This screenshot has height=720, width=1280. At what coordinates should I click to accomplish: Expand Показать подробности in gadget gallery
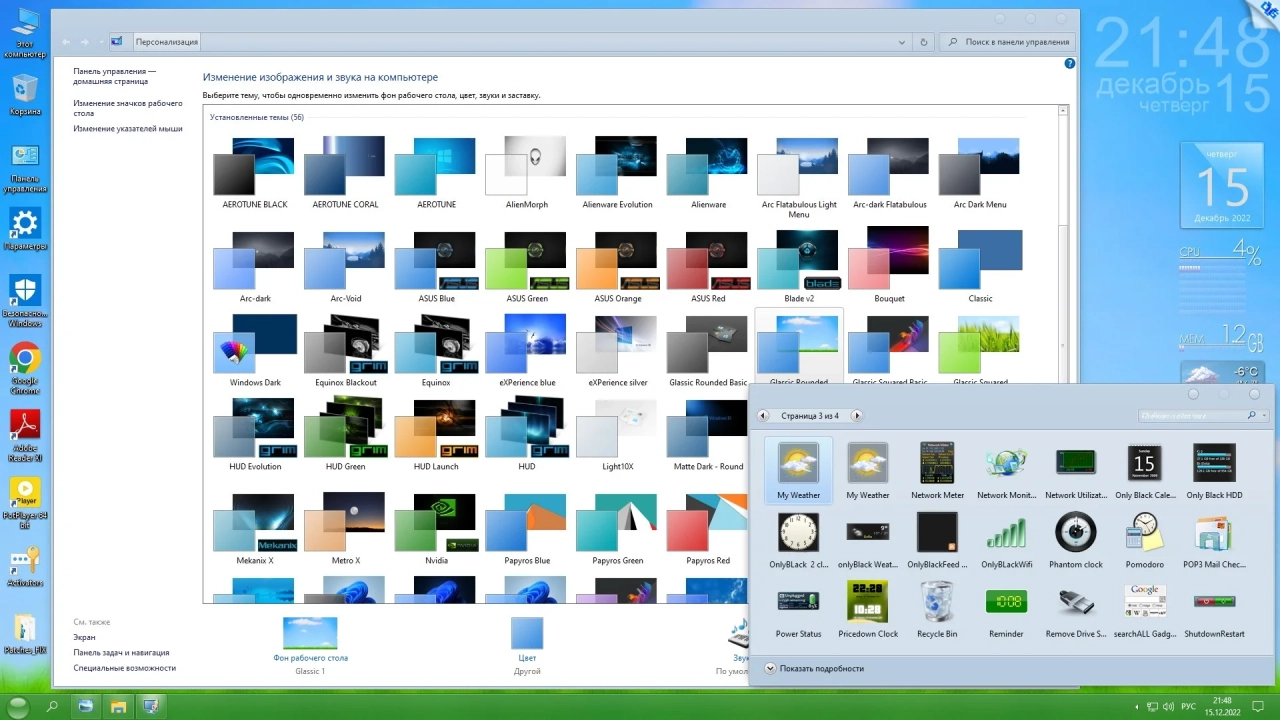[x=814, y=668]
